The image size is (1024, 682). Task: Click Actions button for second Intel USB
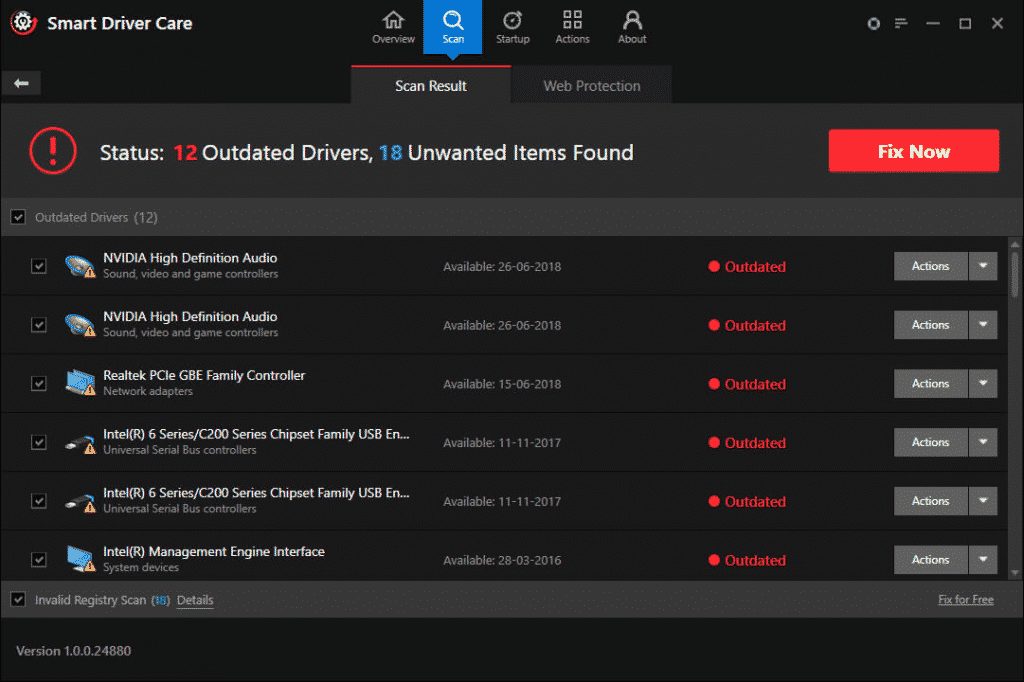(x=931, y=501)
